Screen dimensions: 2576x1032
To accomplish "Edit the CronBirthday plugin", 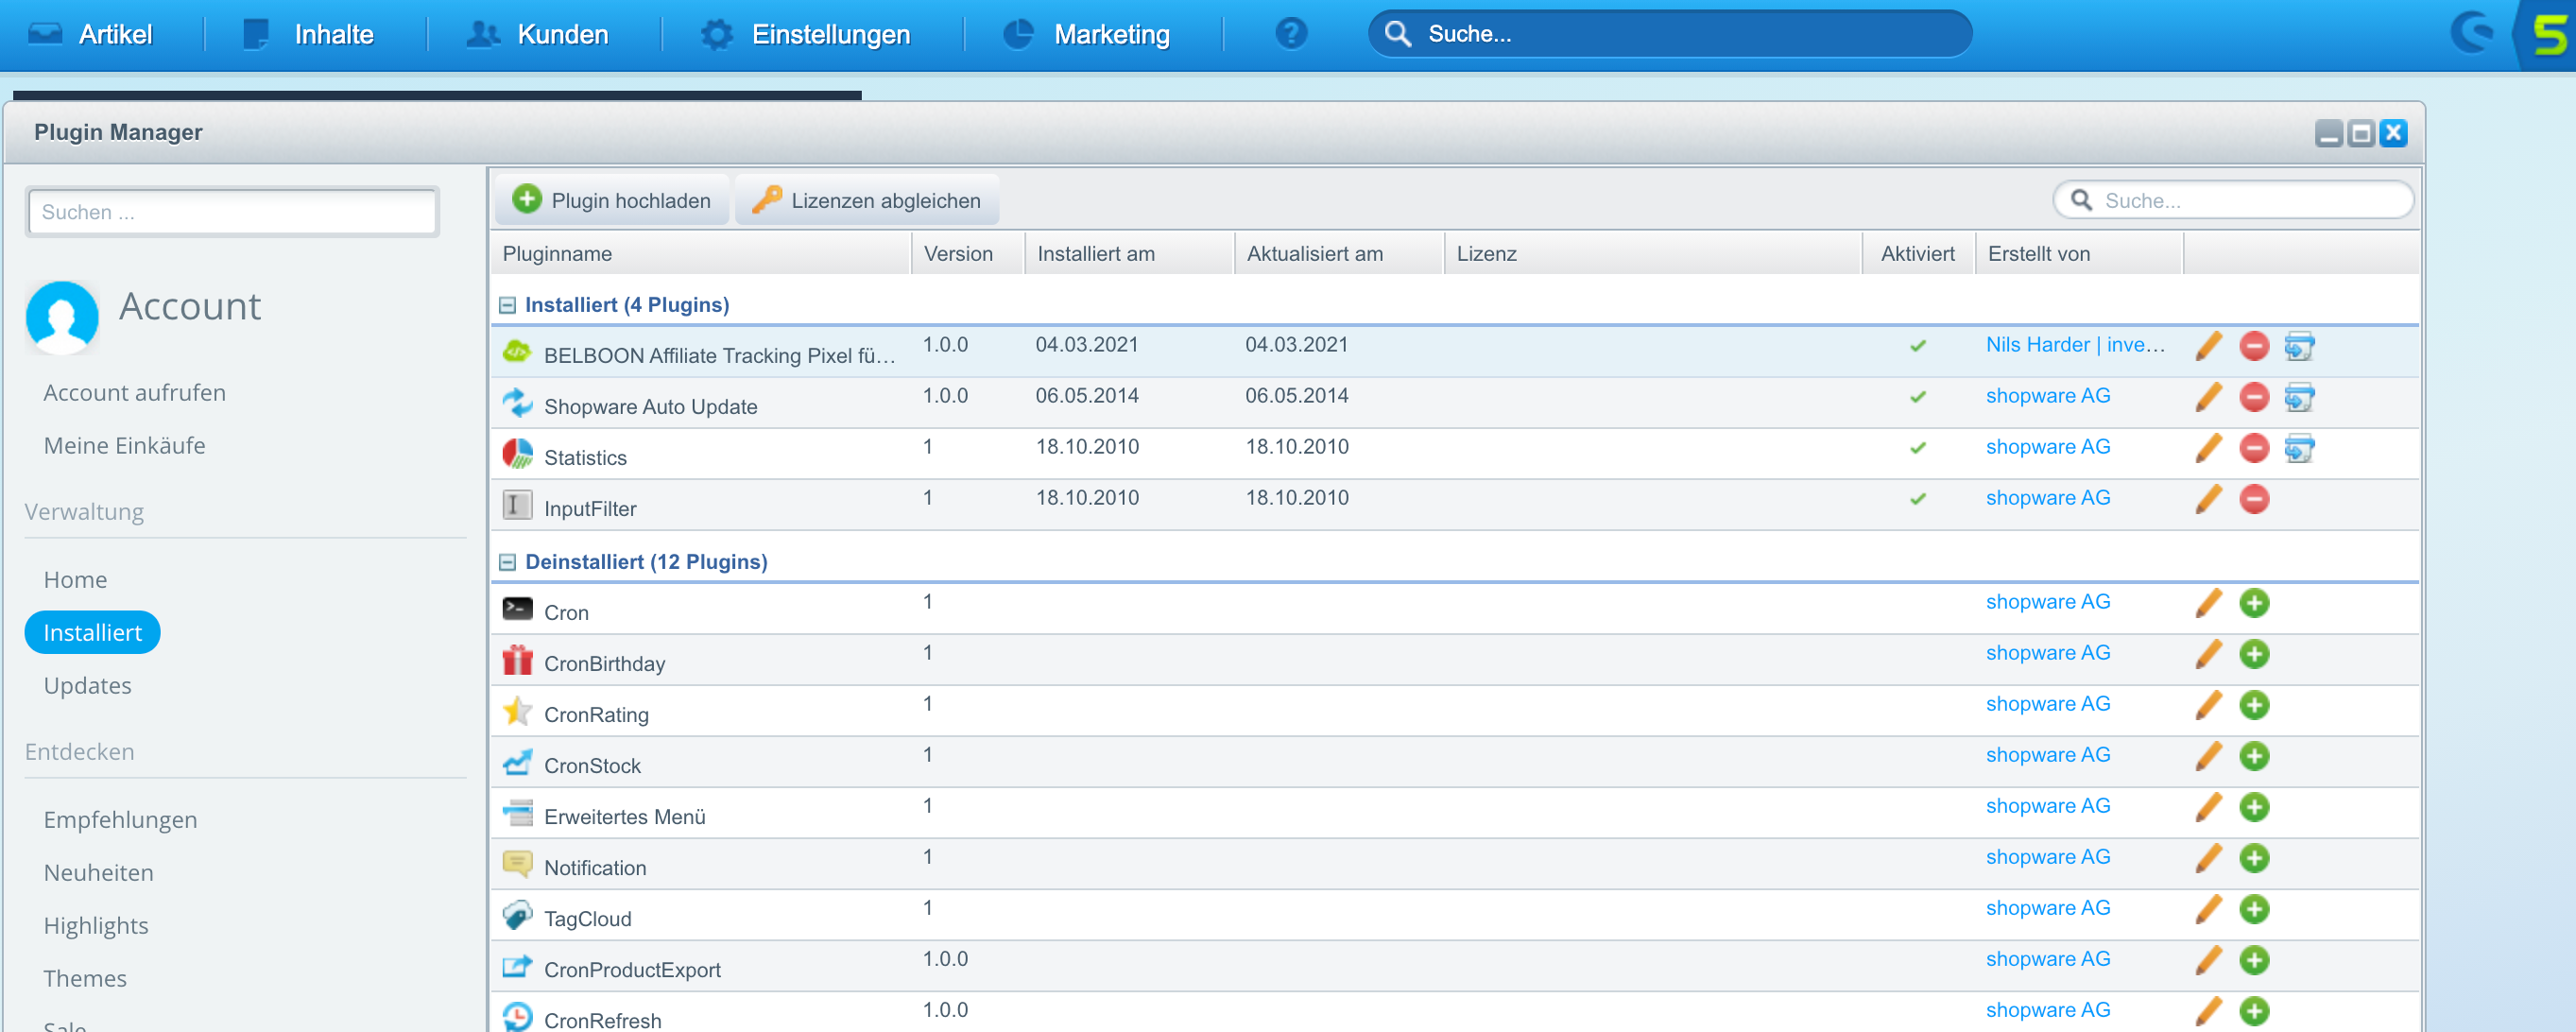I will [x=2208, y=654].
